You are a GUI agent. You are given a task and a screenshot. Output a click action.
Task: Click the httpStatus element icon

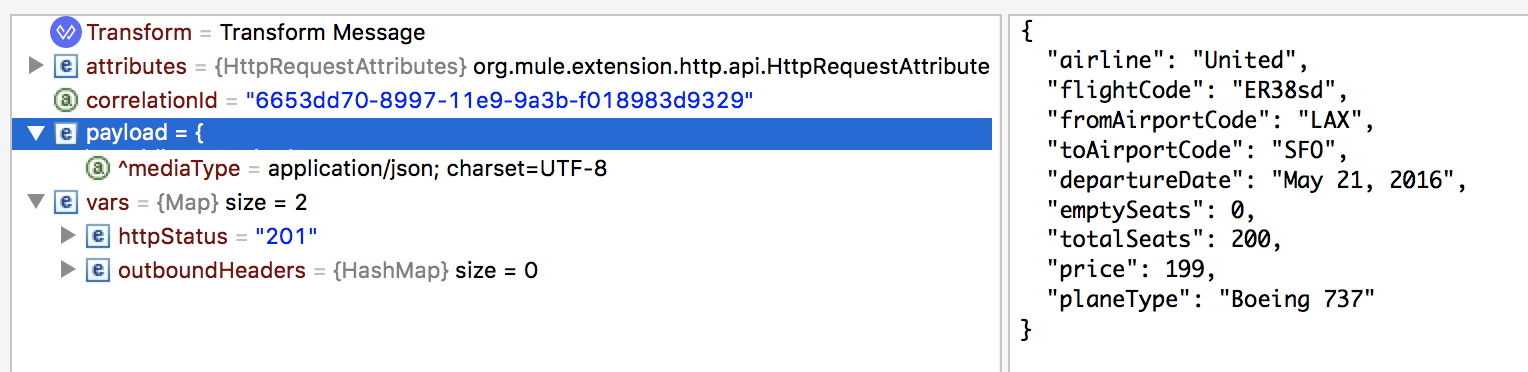click(98, 237)
